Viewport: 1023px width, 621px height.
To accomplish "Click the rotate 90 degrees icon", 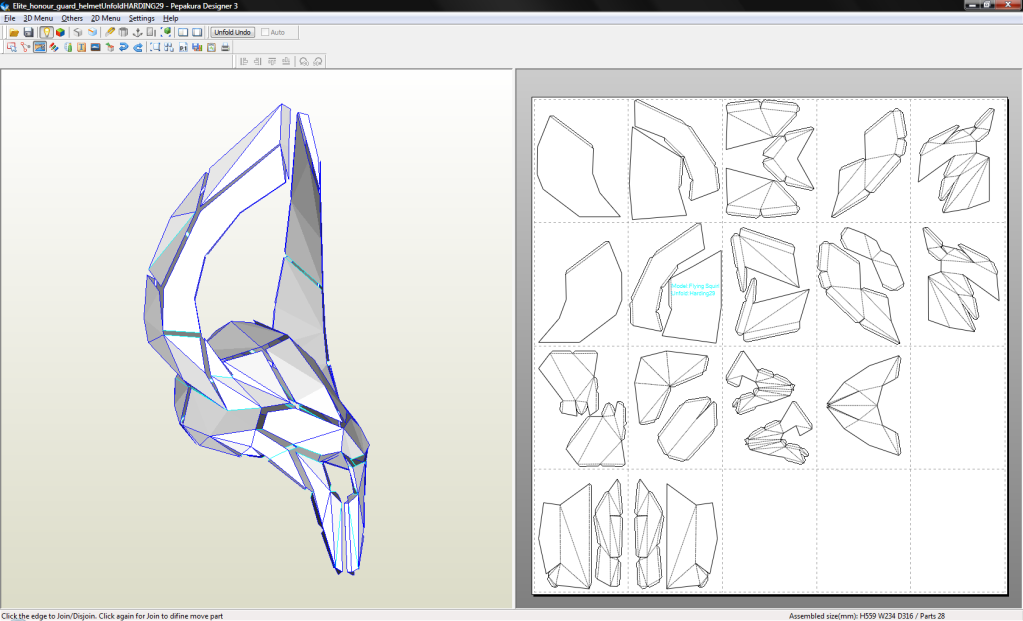I will pos(303,61).
